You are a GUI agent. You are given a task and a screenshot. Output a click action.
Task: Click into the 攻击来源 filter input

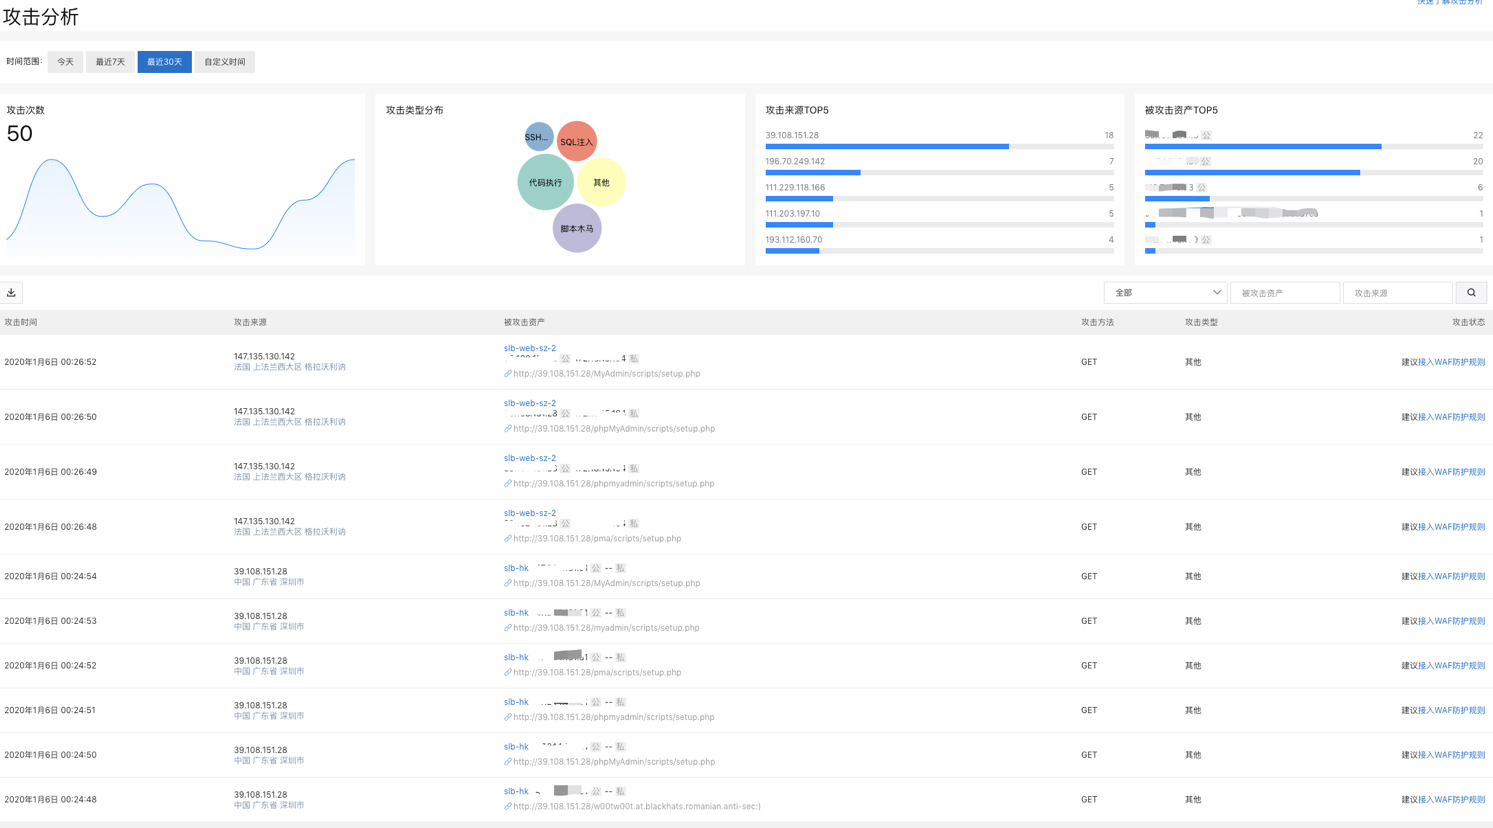1397,293
